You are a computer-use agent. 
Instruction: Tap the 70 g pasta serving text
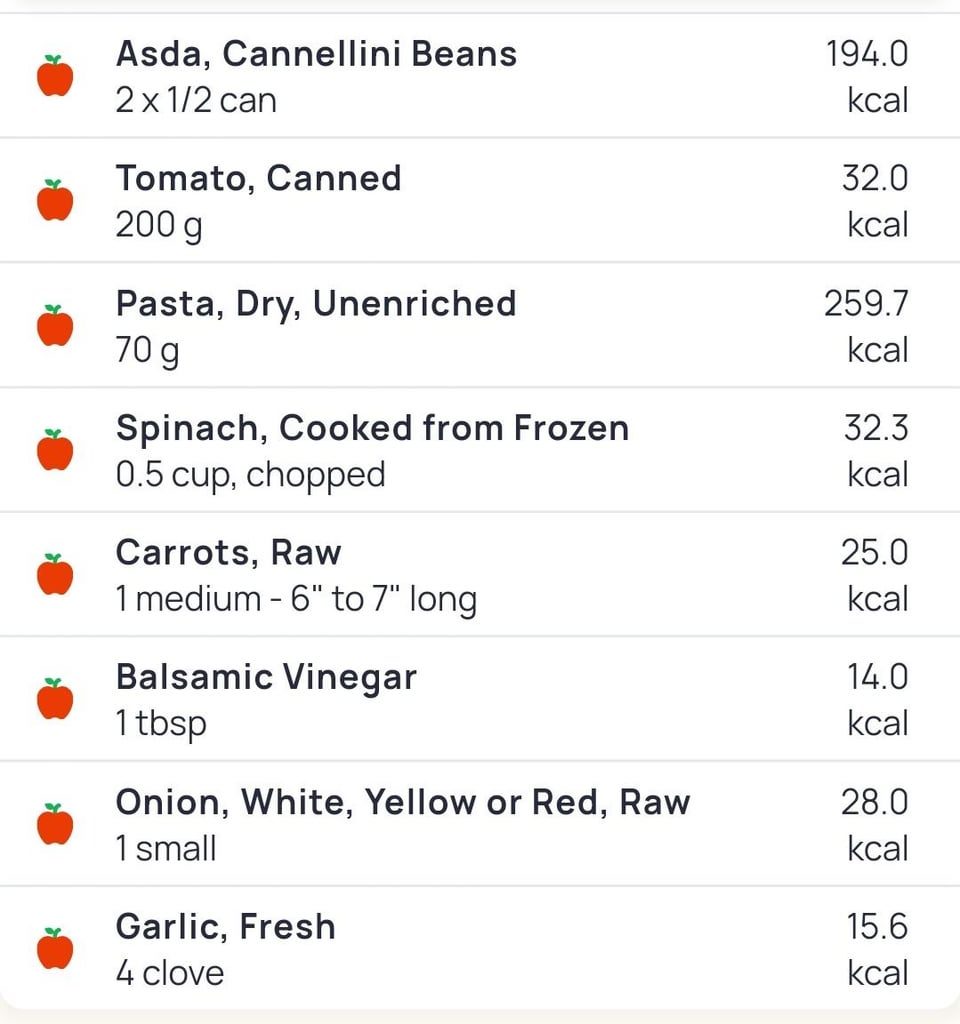pyautogui.click(x=147, y=350)
